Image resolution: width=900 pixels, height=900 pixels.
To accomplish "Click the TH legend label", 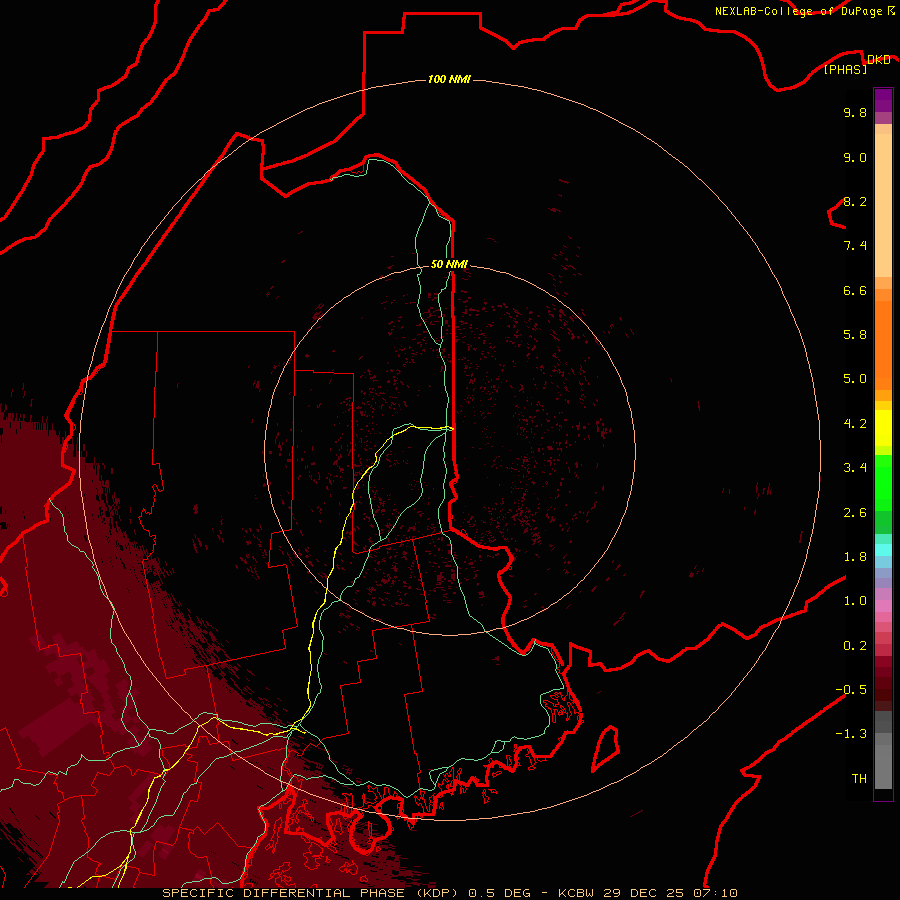I will click(x=859, y=779).
